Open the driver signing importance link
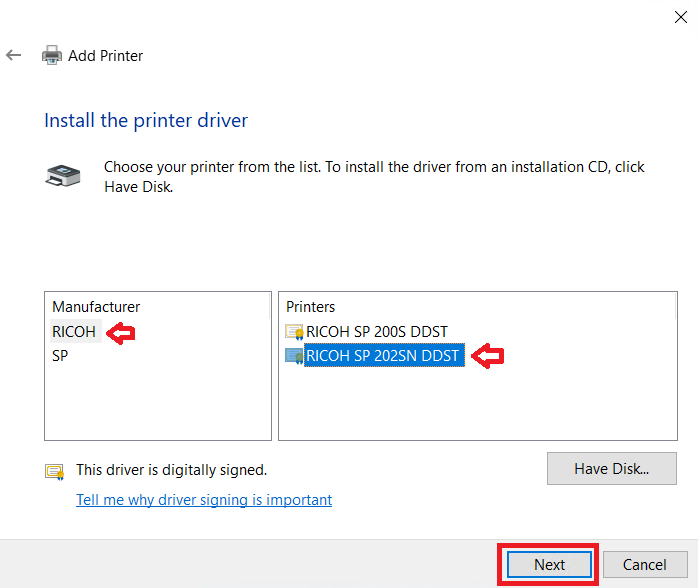Image resolution: width=698 pixels, height=588 pixels. (x=204, y=500)
